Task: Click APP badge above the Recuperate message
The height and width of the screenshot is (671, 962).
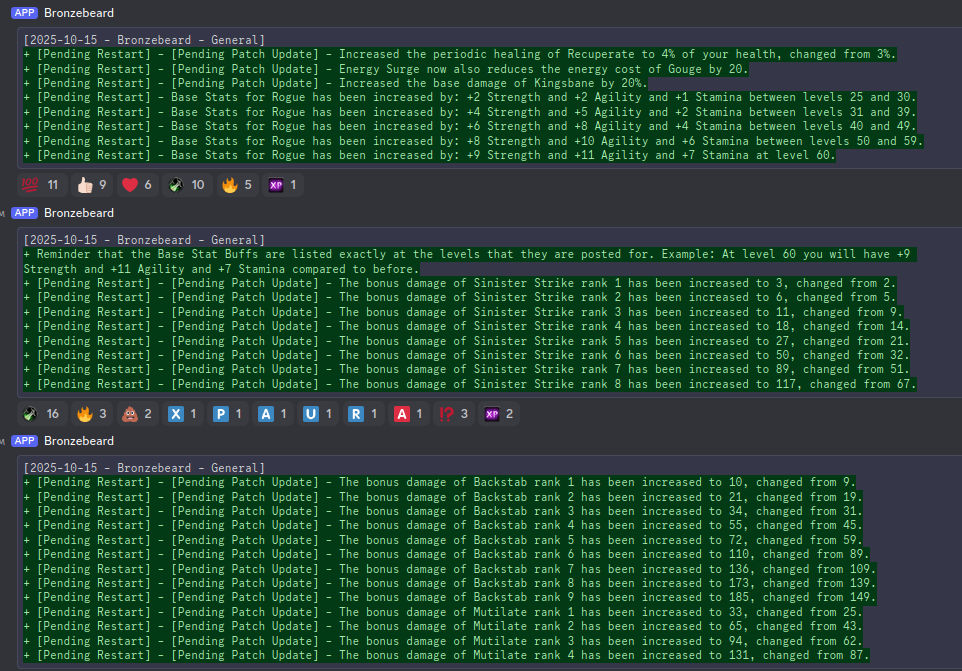Action: click(25, 13)
